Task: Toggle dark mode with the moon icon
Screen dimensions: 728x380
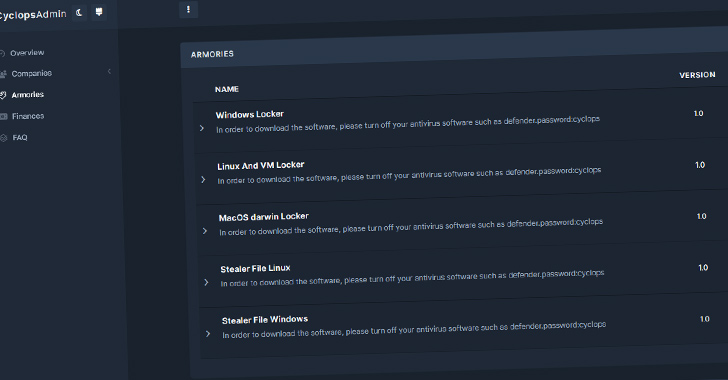Action: [79, 13]
